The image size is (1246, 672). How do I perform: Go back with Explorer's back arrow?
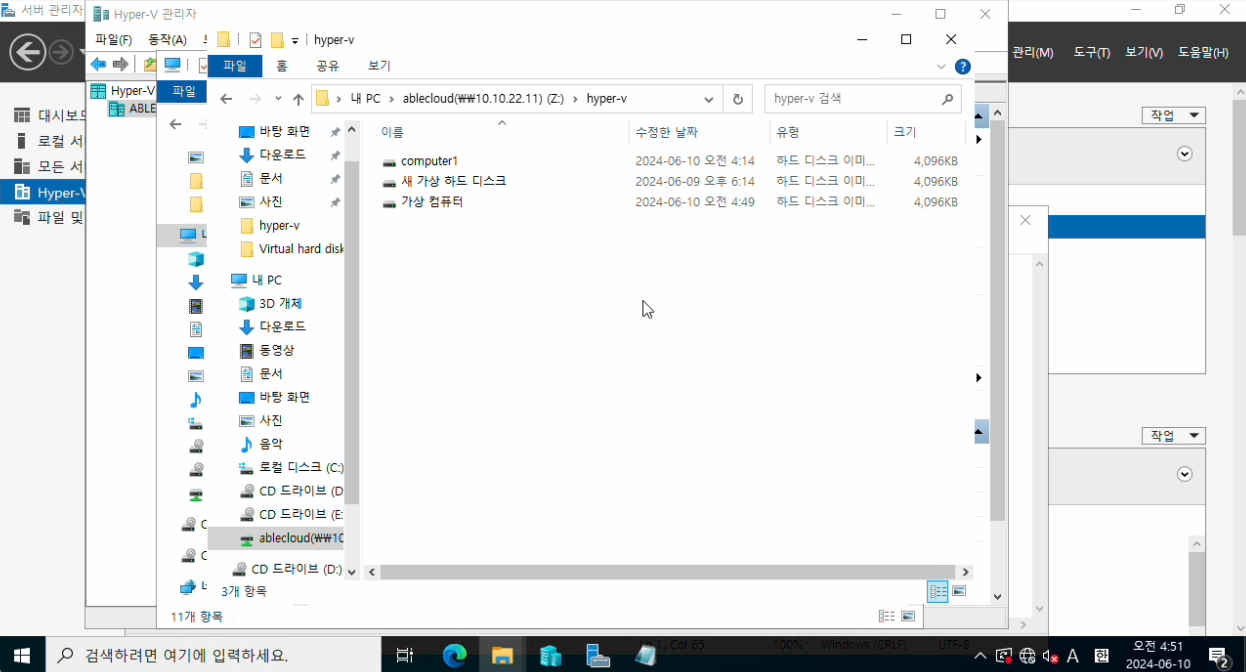point(226,99)
